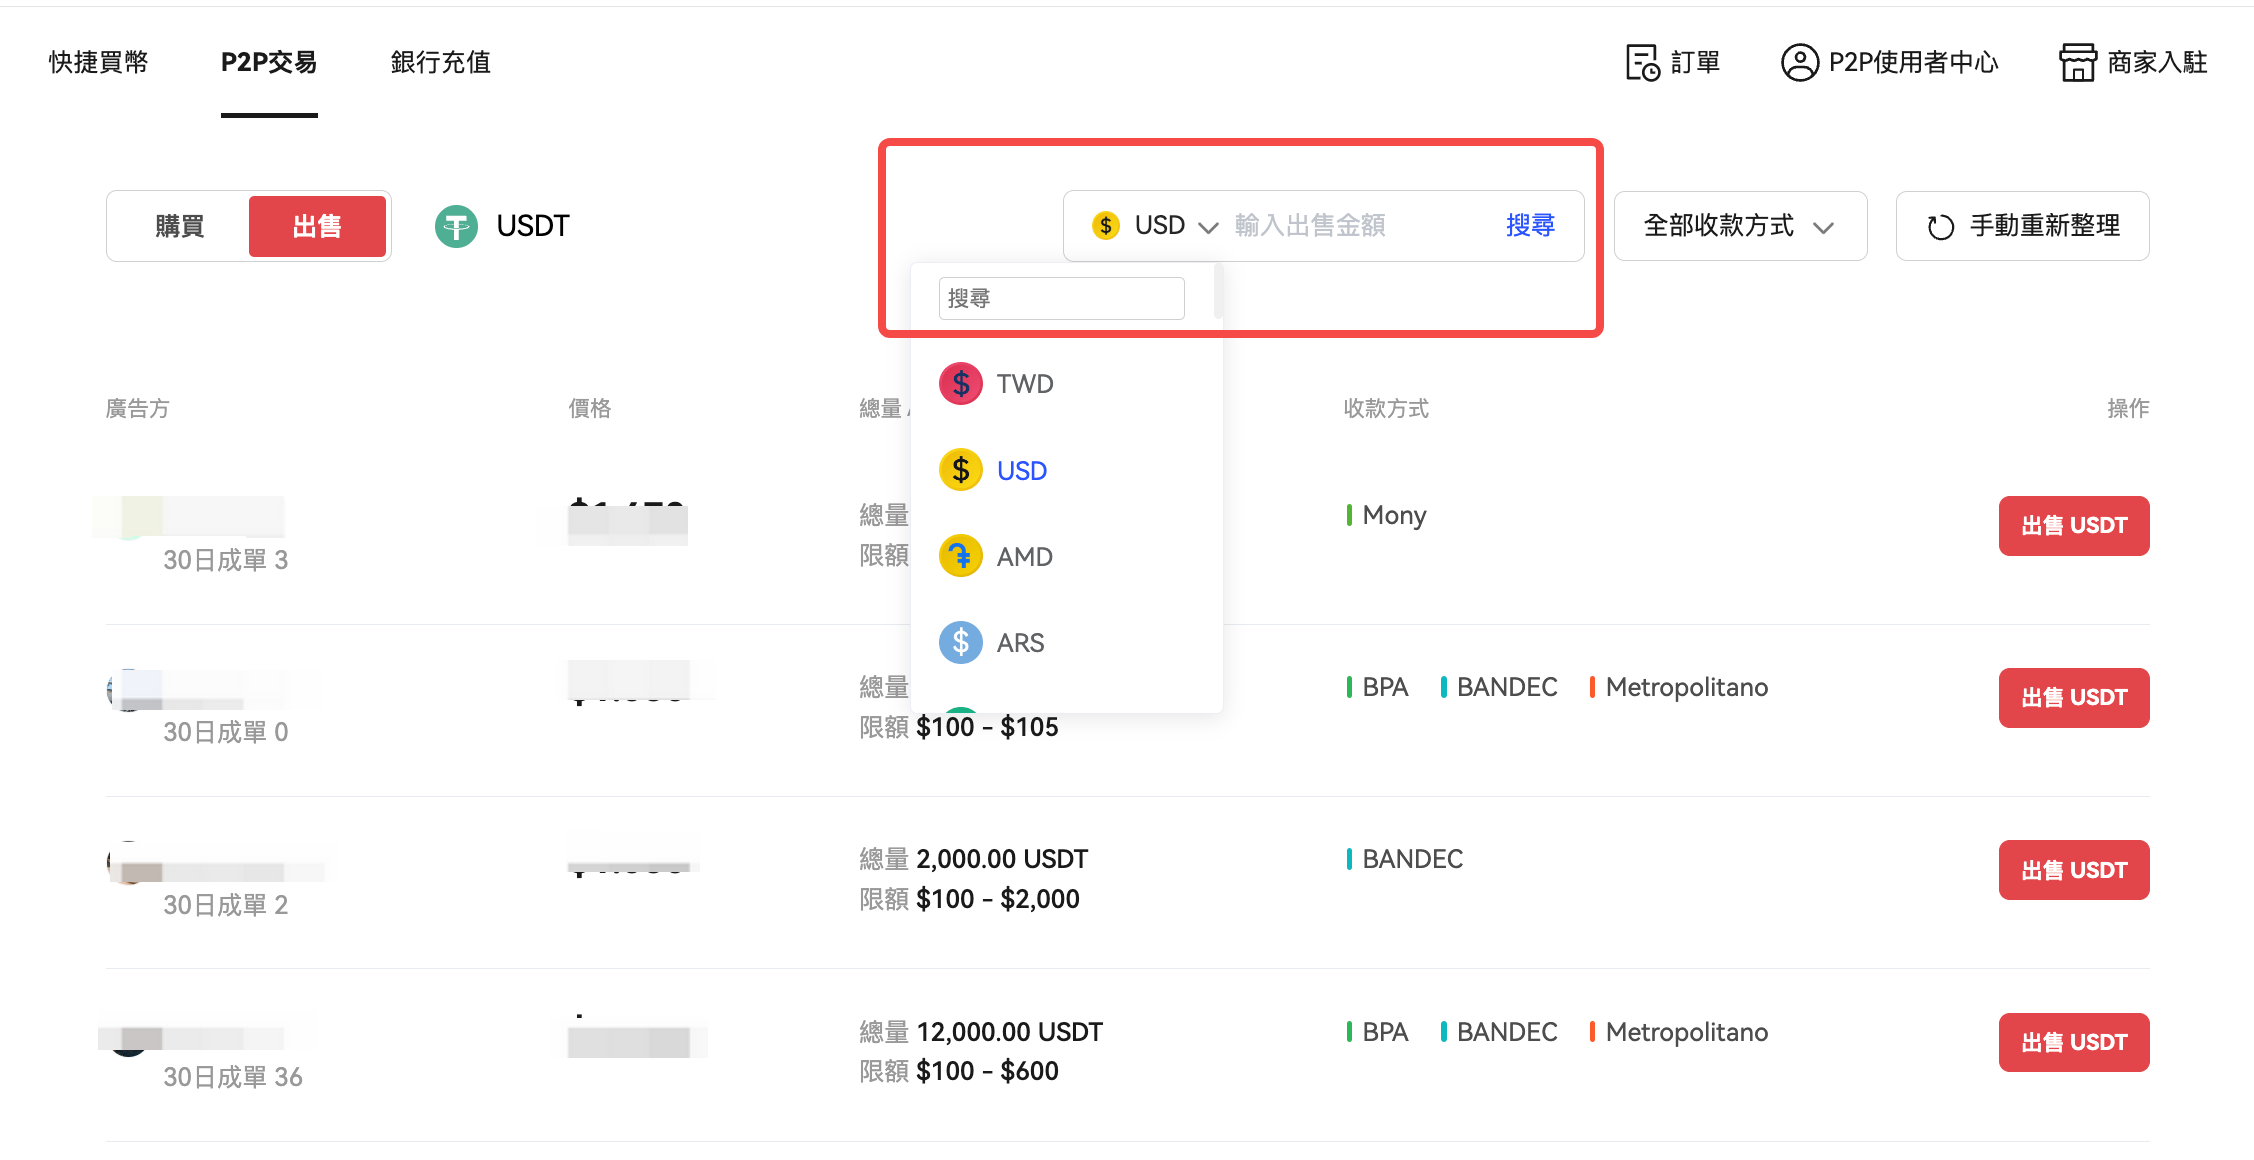Open the 快捷買幣 tab

[x=98, y=62]
